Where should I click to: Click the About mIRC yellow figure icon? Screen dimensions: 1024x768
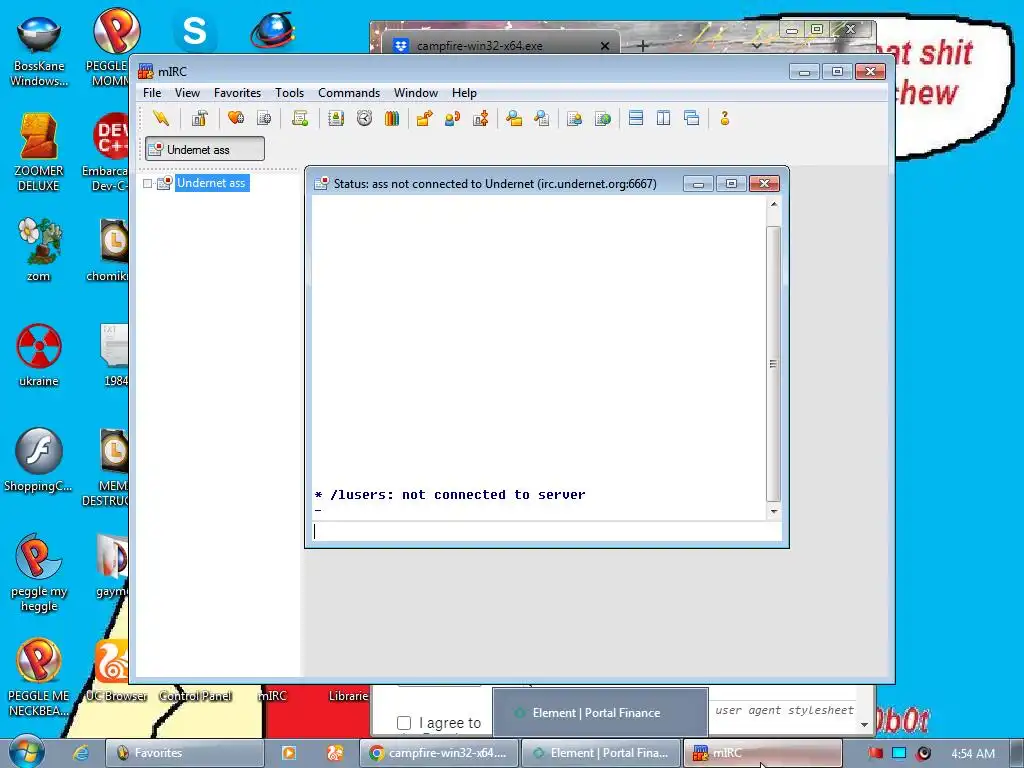coord(724,118)
